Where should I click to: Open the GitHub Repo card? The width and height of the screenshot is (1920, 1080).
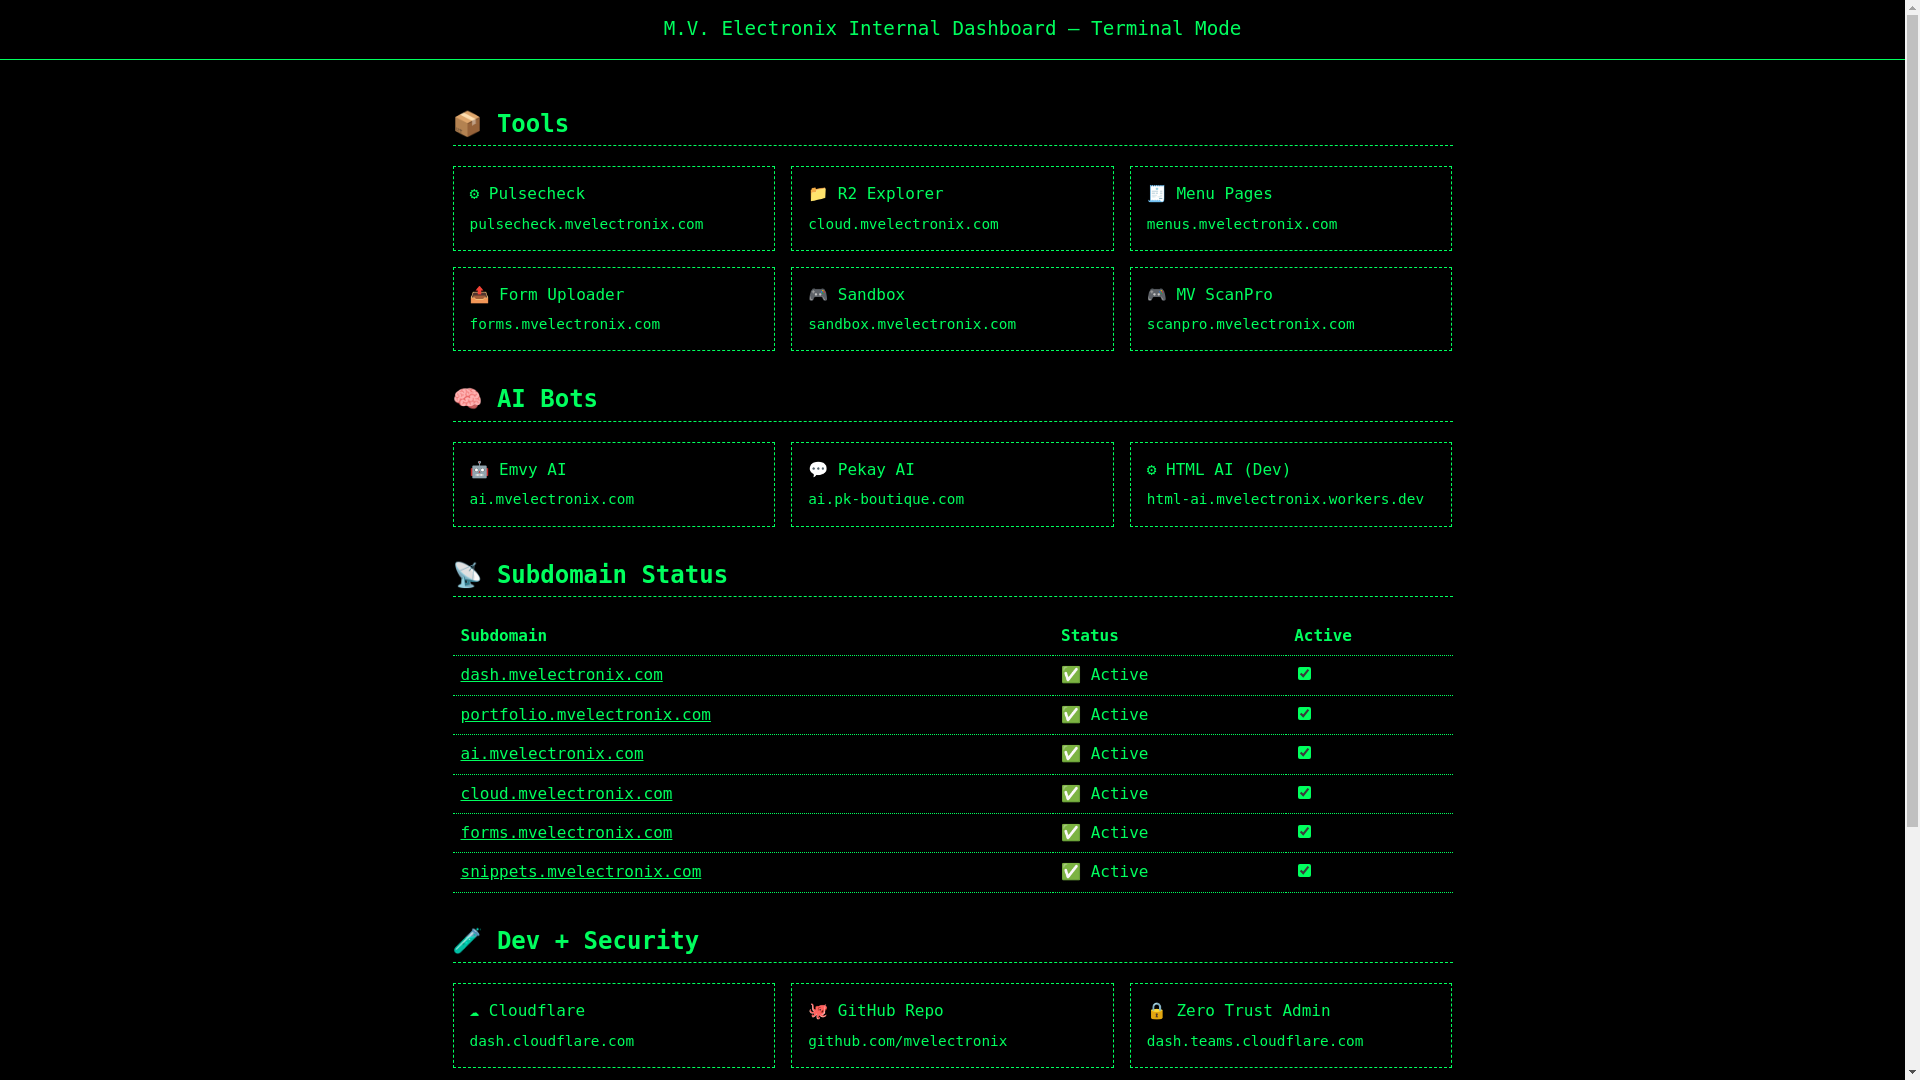952,1025
